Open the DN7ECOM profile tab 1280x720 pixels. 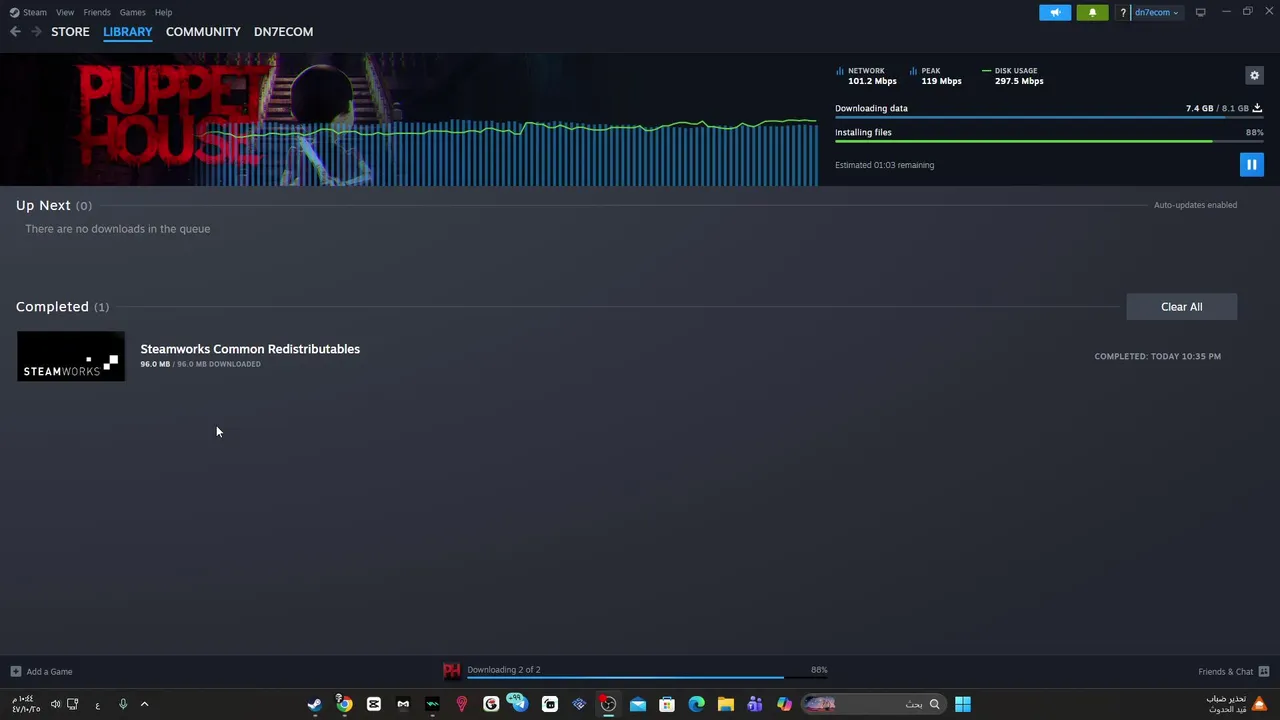(283, 32)
